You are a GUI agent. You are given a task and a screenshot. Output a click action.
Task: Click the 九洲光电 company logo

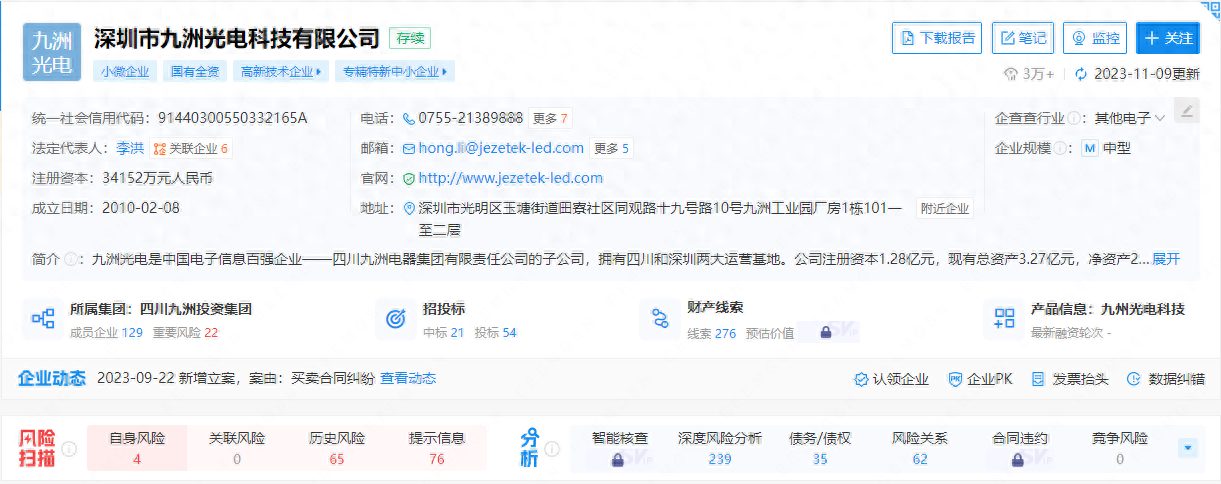[51, 52]
